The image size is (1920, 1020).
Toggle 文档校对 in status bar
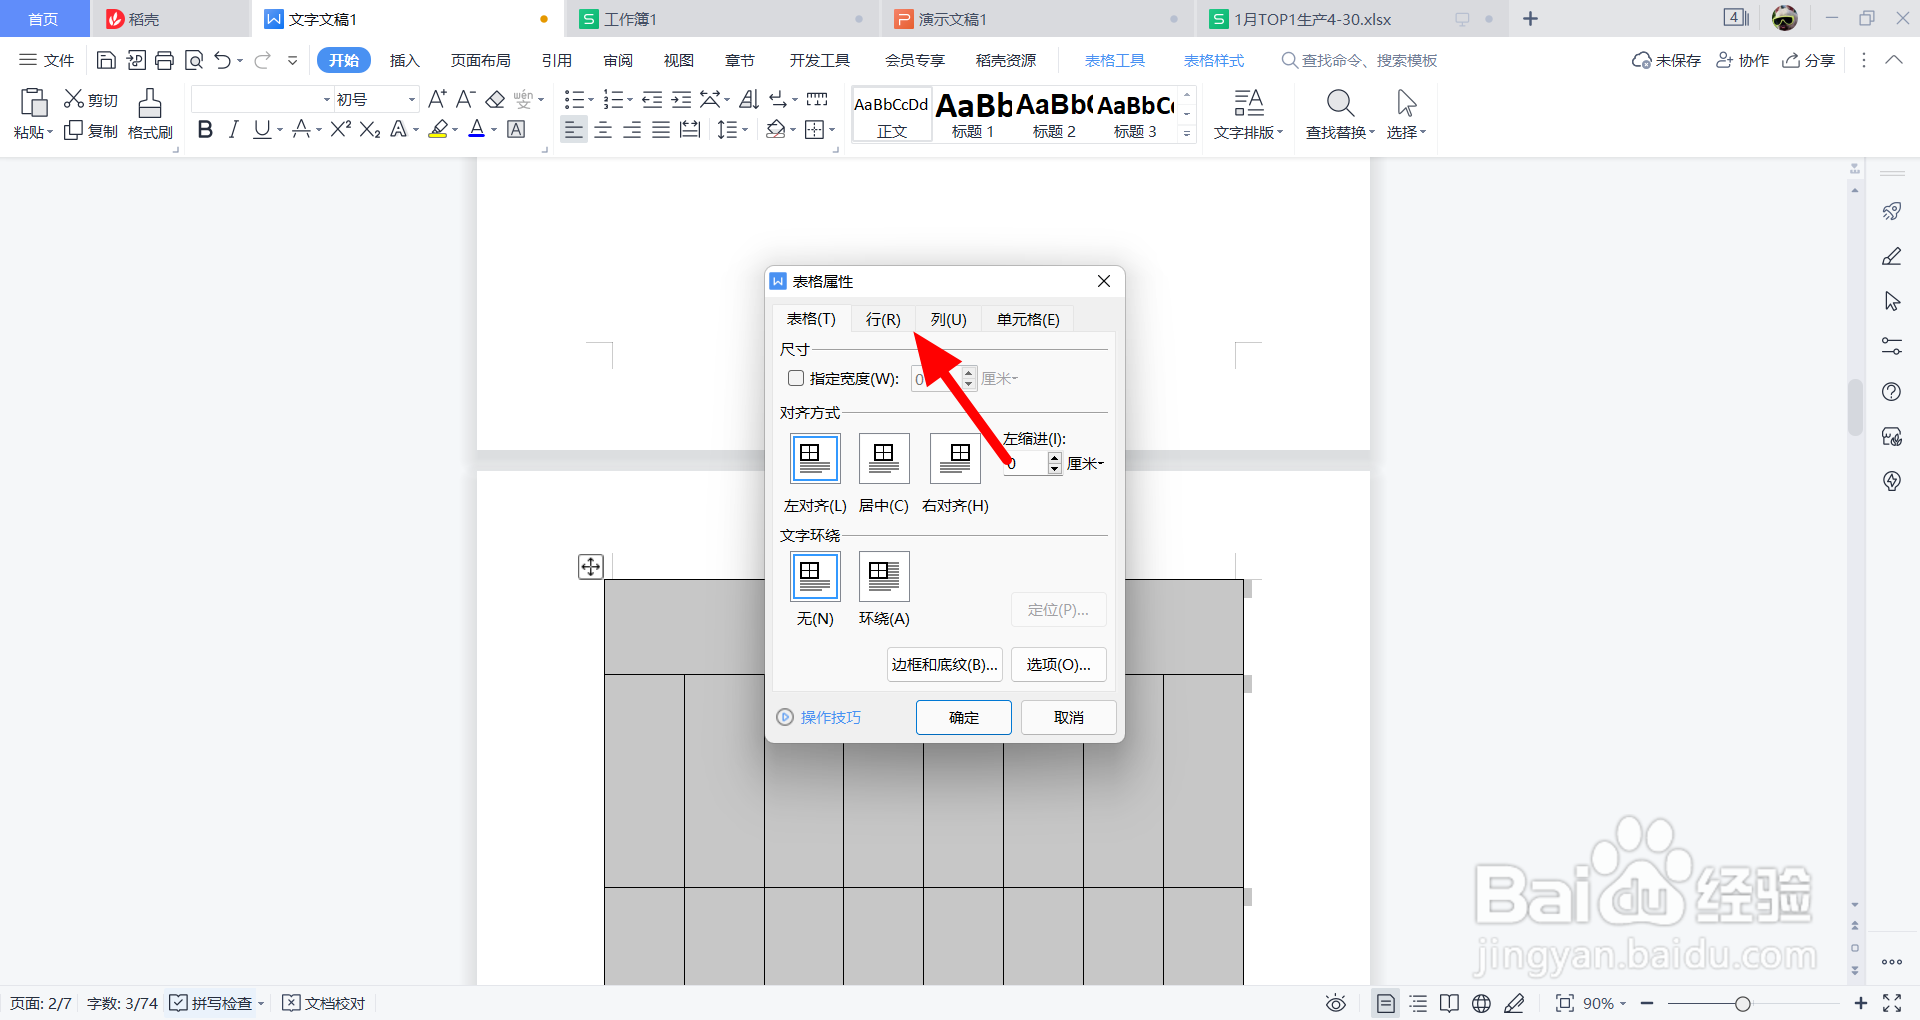[324, 1003]
